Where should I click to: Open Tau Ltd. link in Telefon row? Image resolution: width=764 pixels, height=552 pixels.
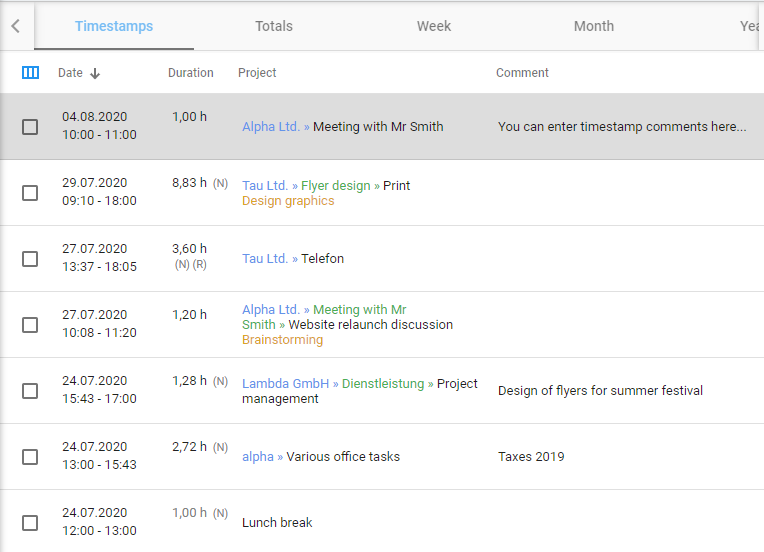pos(265,259)
